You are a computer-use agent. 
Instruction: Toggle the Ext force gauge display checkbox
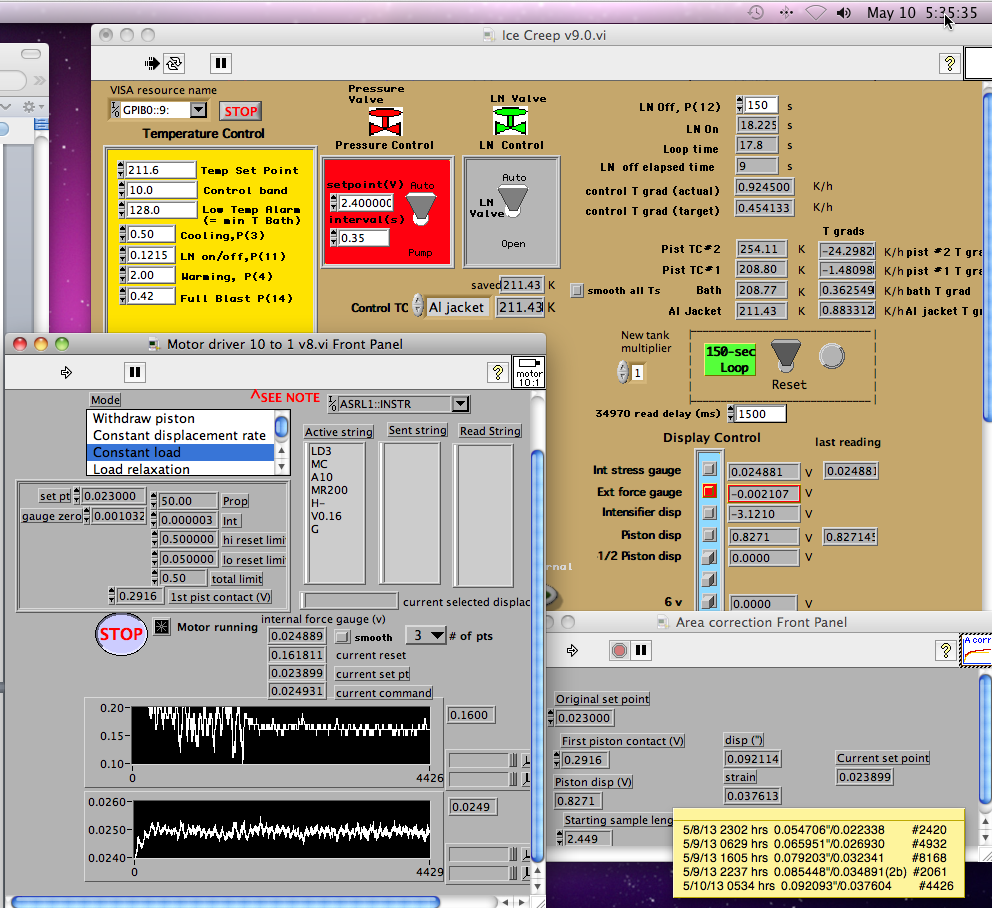tap(708, 492)
